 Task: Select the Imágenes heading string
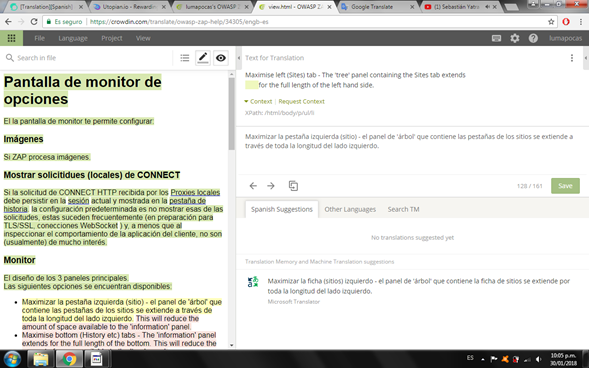pyautogui.click(x=23, y=139)
